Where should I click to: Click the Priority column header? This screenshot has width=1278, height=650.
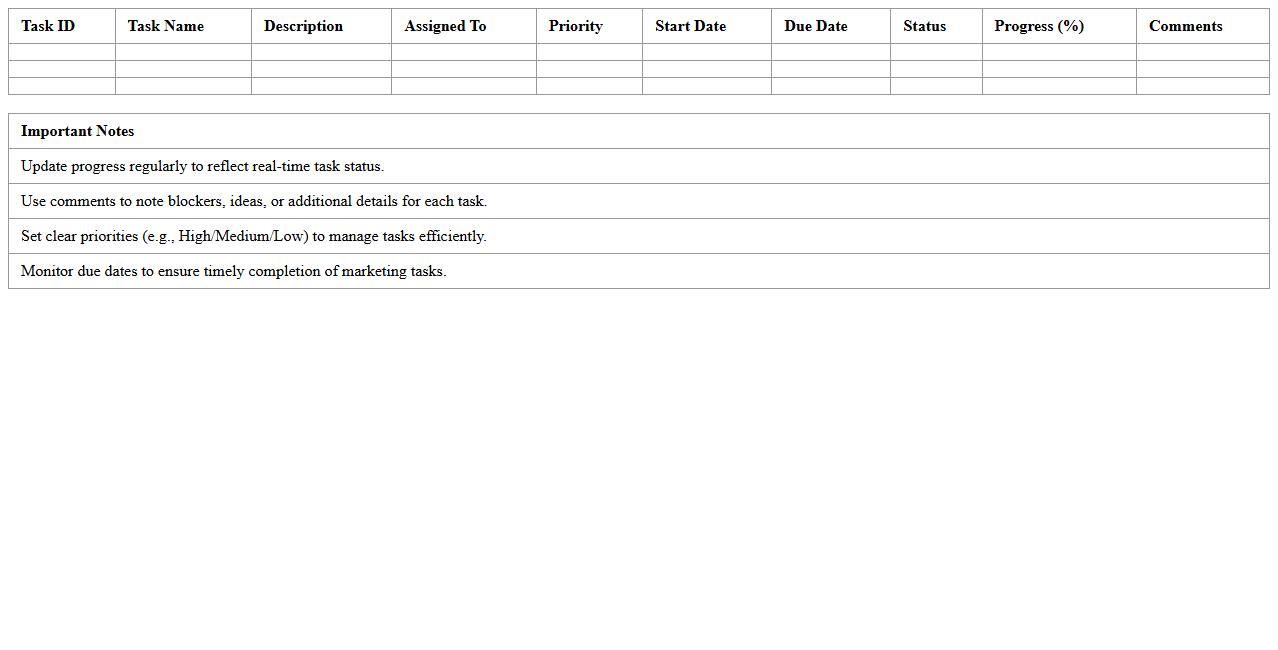coord(575,26)
